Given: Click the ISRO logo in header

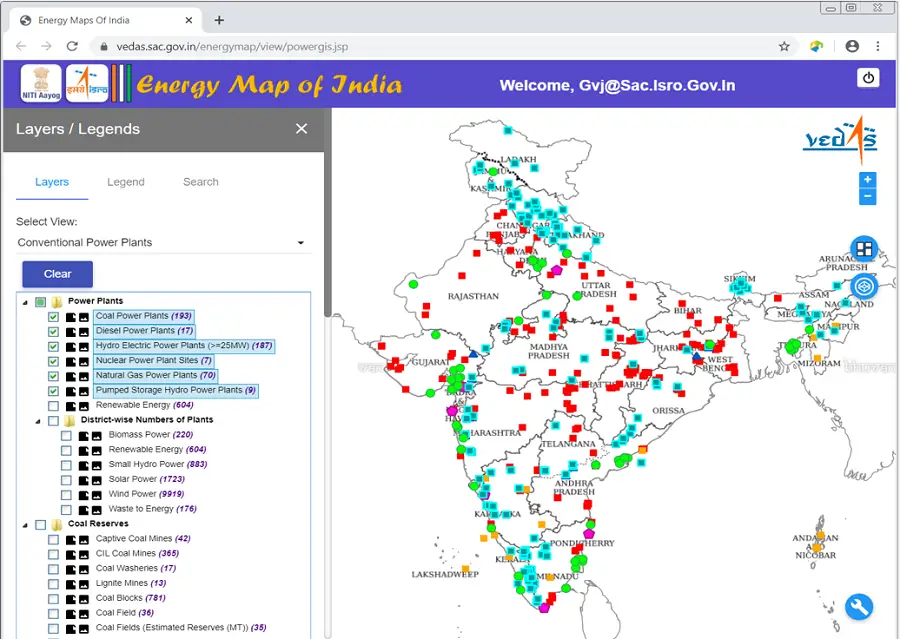Looking at the screenshot, I should click(87, 84).
